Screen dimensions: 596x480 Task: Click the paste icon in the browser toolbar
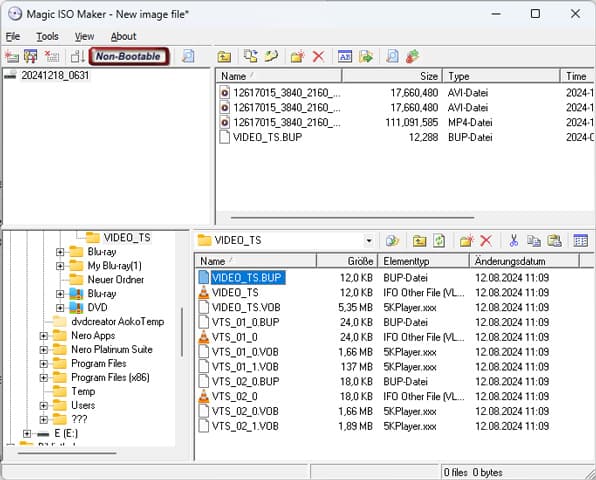pos(554,241)
